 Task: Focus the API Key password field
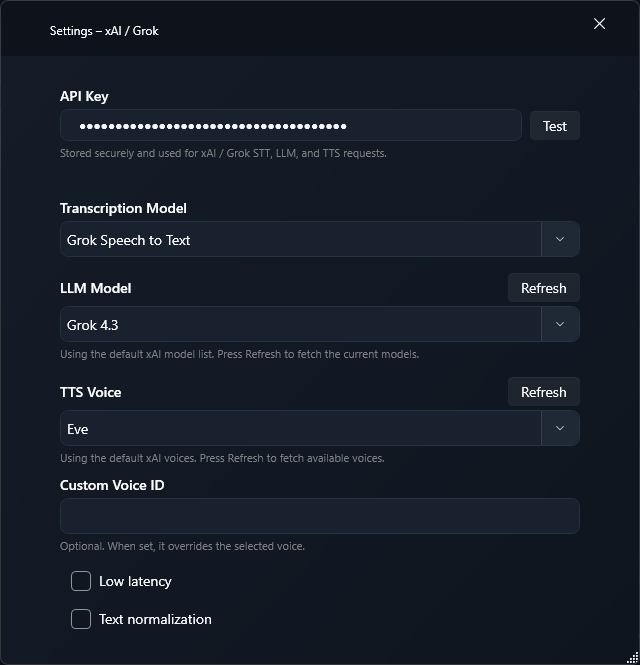click(x=291, y=126)
